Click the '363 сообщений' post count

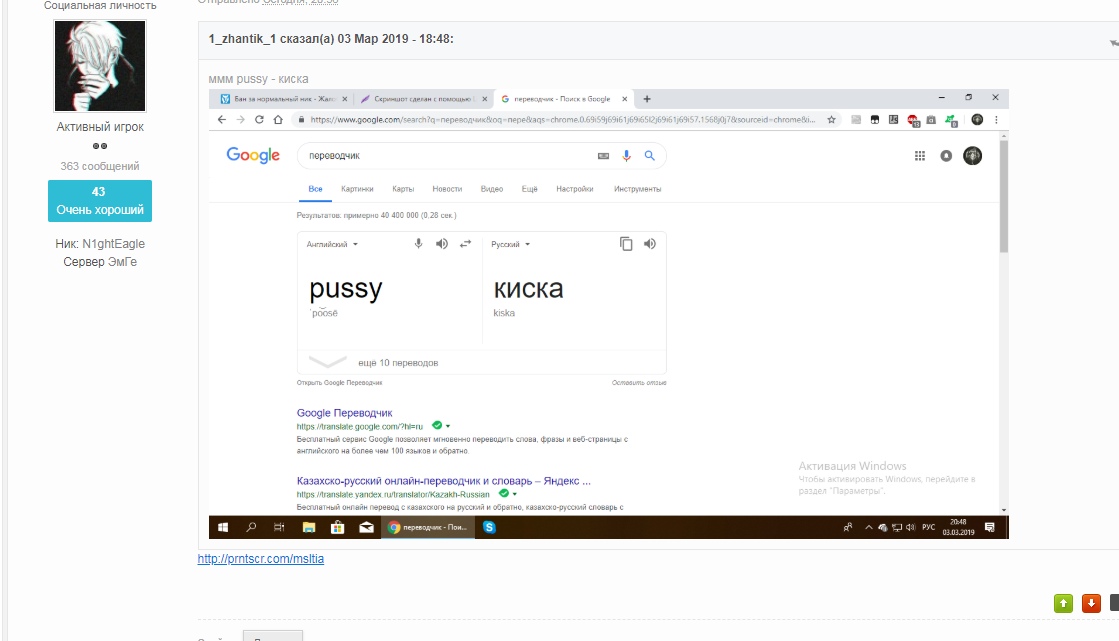(x=100, y=166)
